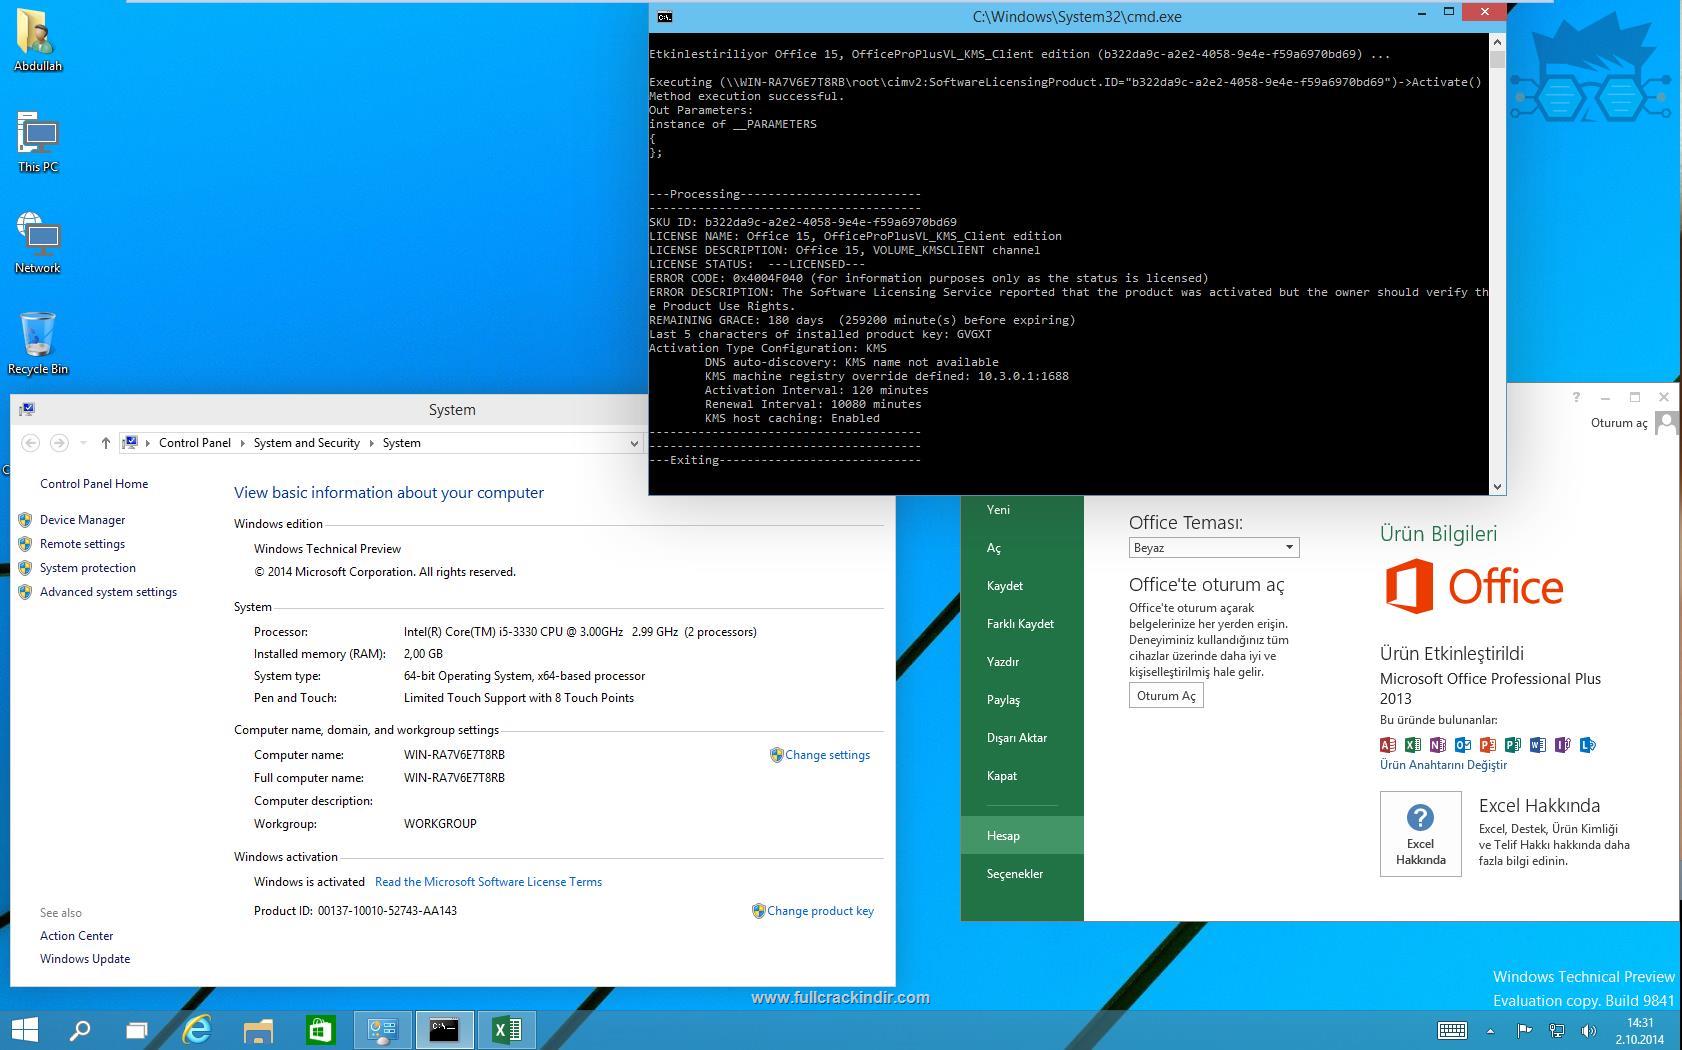Select Yazdır in Excel backstage menu
The height and width of the screenshot is (1050, 1682).
tap(1022, 662)
